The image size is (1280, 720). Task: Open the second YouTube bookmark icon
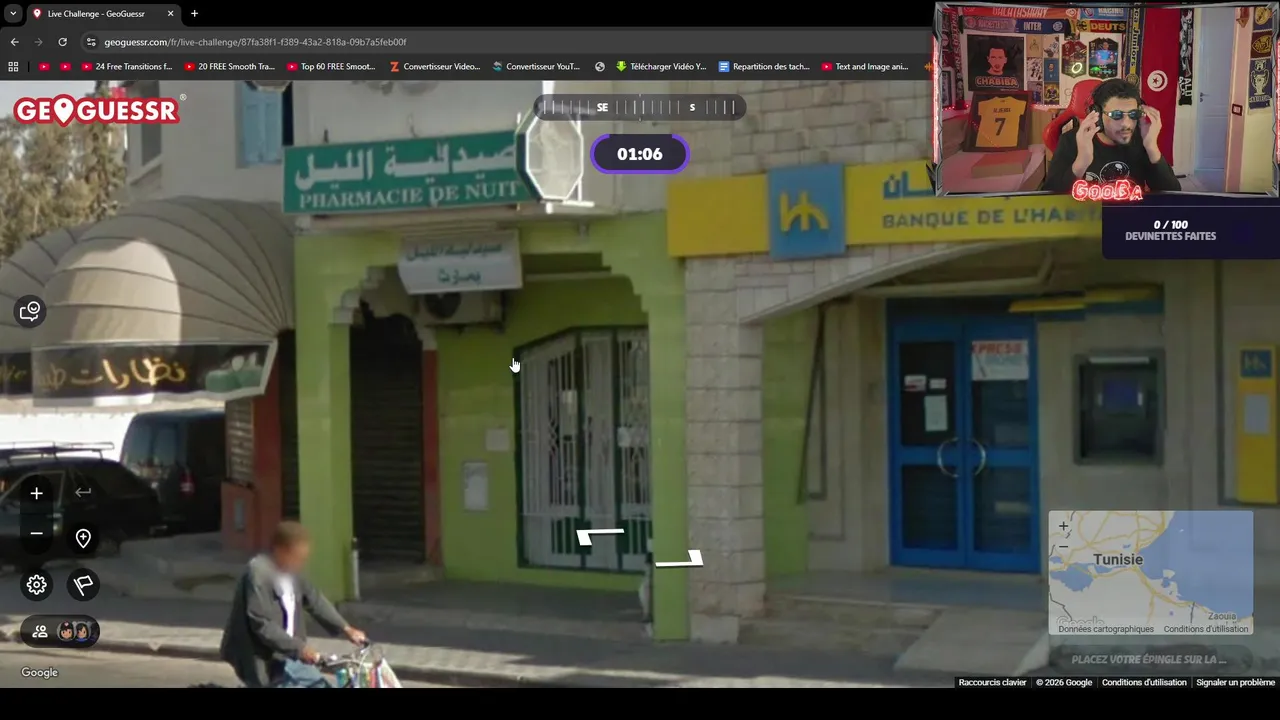(65, 67)
